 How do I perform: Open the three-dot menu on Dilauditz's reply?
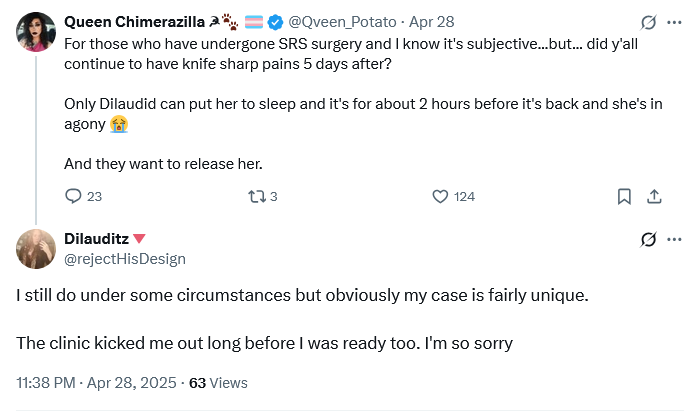coord(674,240)
